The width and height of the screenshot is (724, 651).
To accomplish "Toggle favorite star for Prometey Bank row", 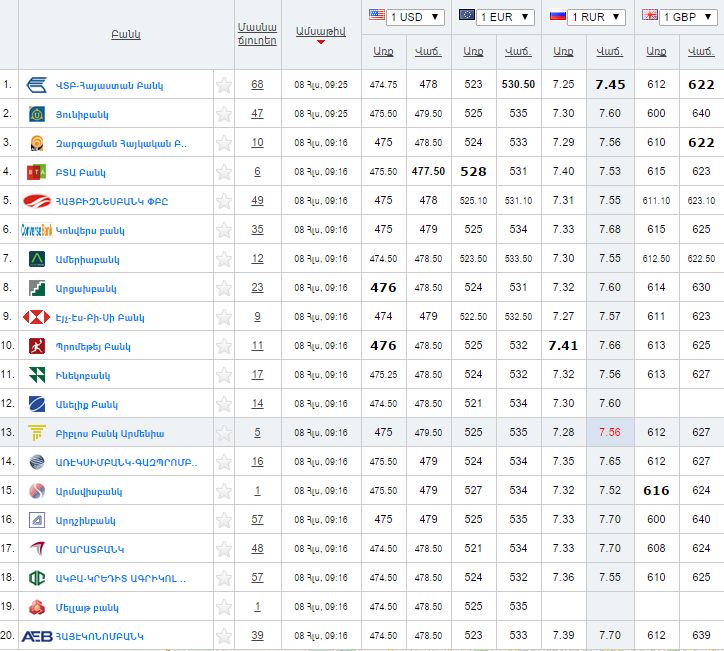I will pos(224,346).
